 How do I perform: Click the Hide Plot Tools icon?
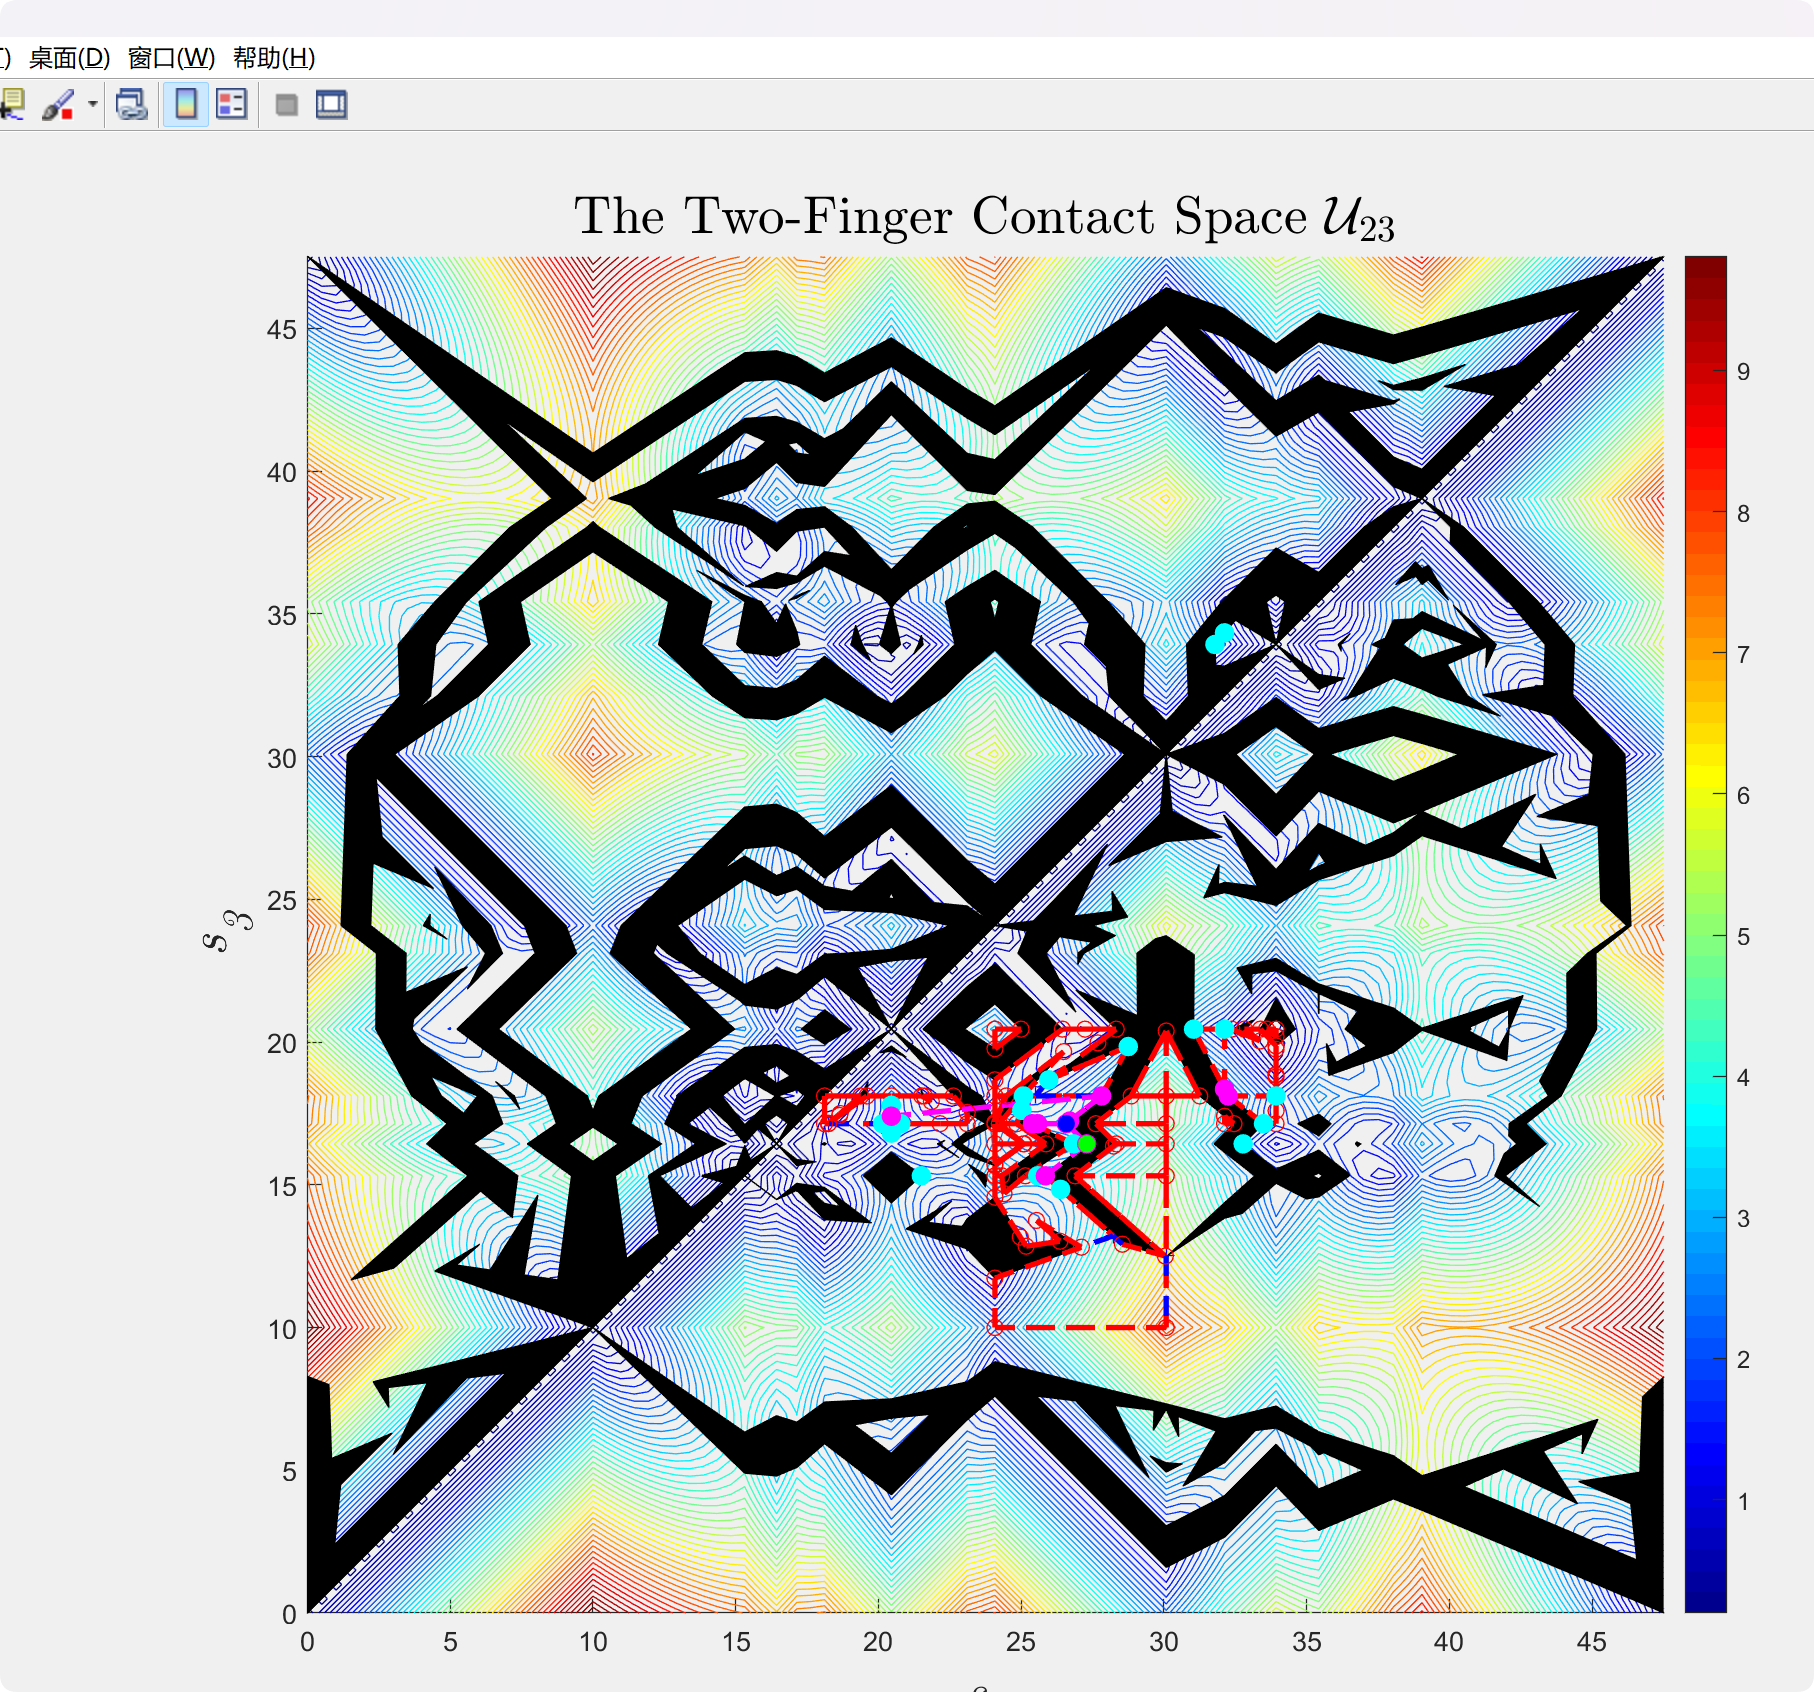coord(286,105)
